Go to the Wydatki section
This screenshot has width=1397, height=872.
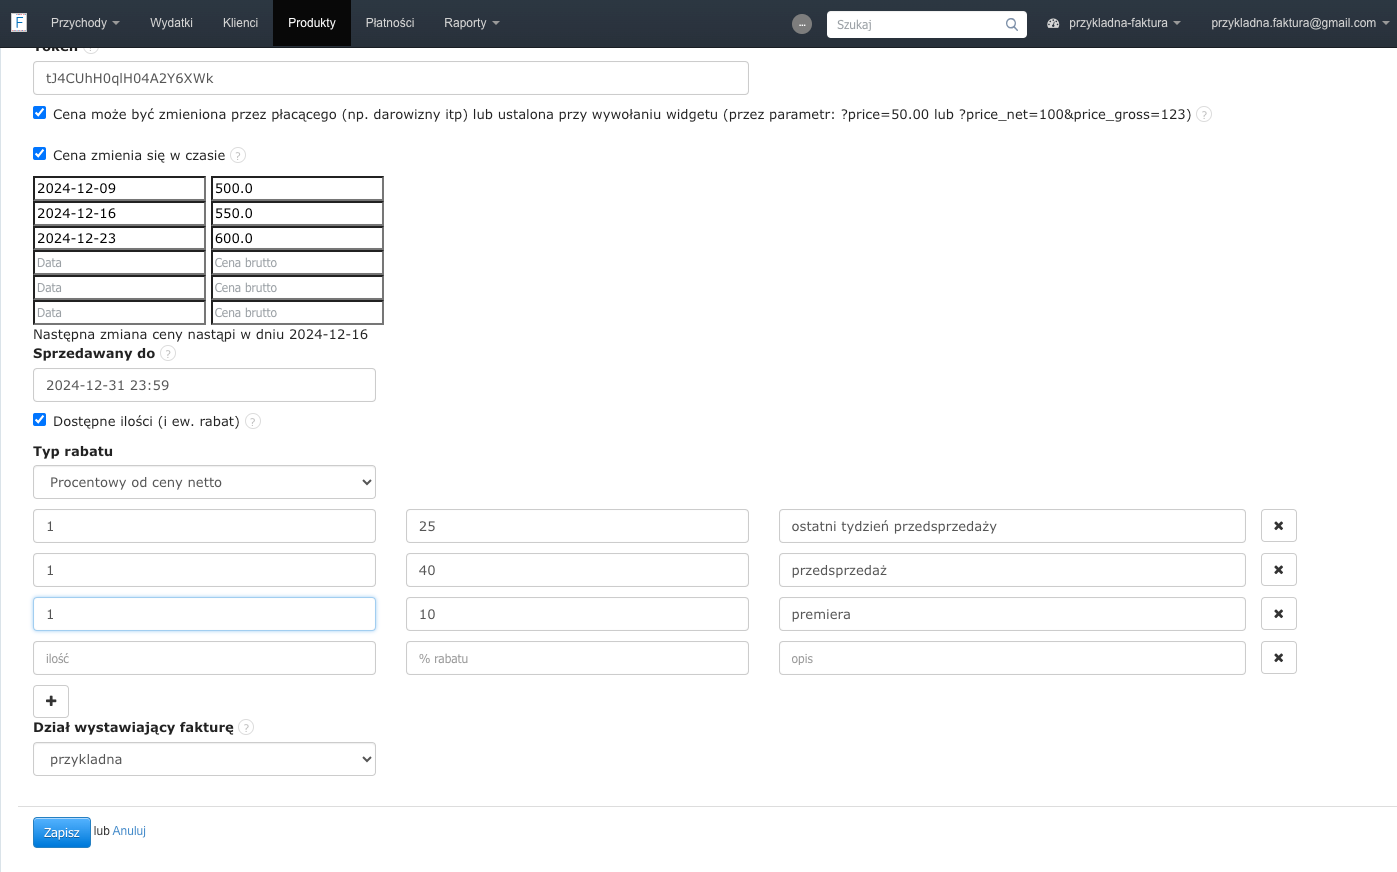(171, 23)
